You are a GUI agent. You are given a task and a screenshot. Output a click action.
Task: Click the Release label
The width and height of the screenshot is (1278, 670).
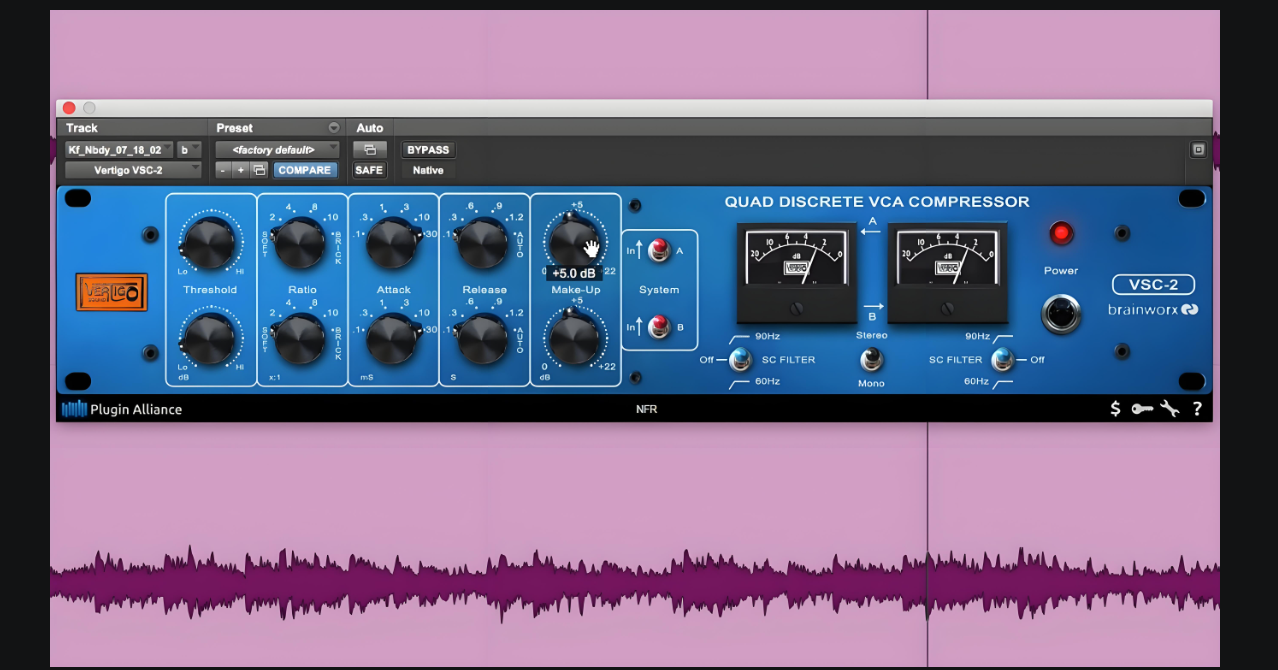pyautogui.click(x=484, y=290)
